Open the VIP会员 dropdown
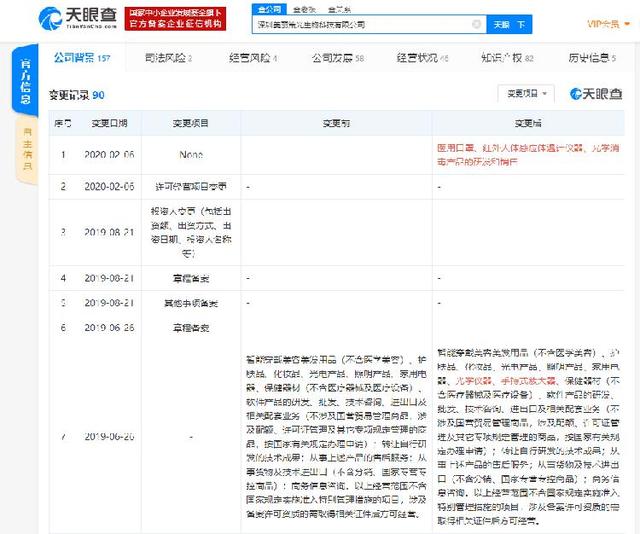The image size is (640, 534). pos(608,24)
